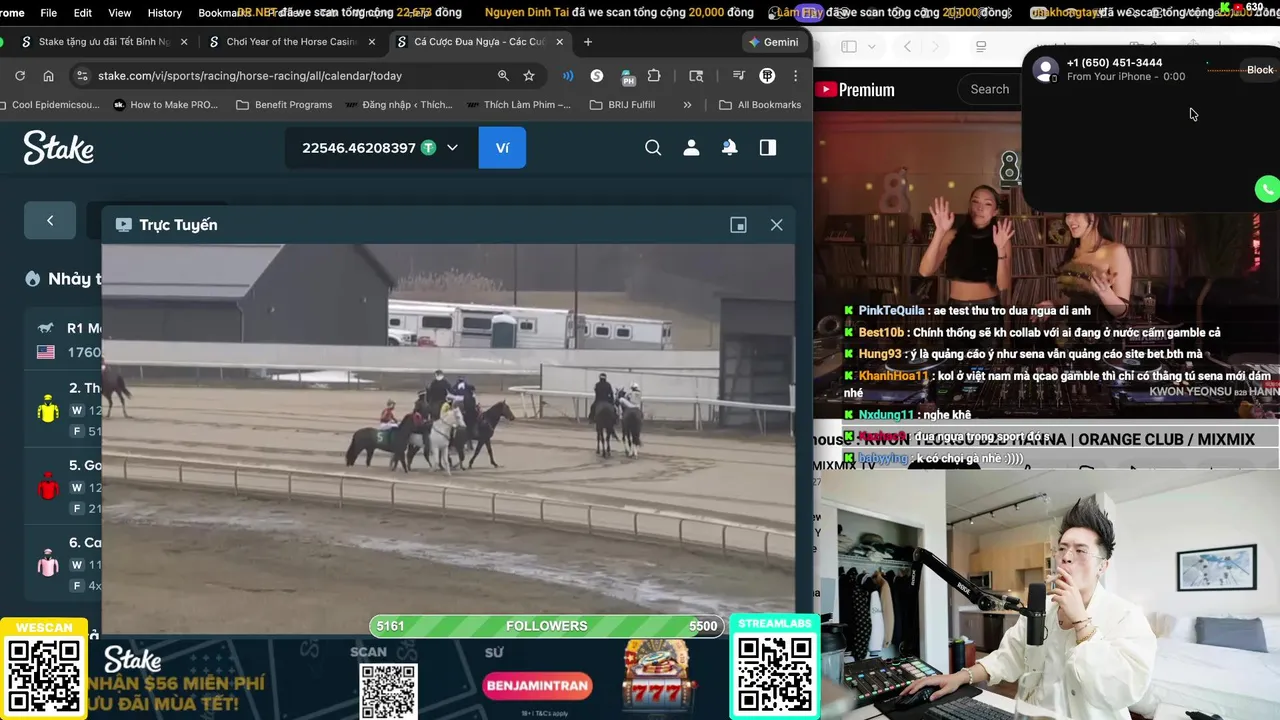Screen dimensions: 1280x720
Task: Open the Stake user profile icon
Action: click(691, 148)
